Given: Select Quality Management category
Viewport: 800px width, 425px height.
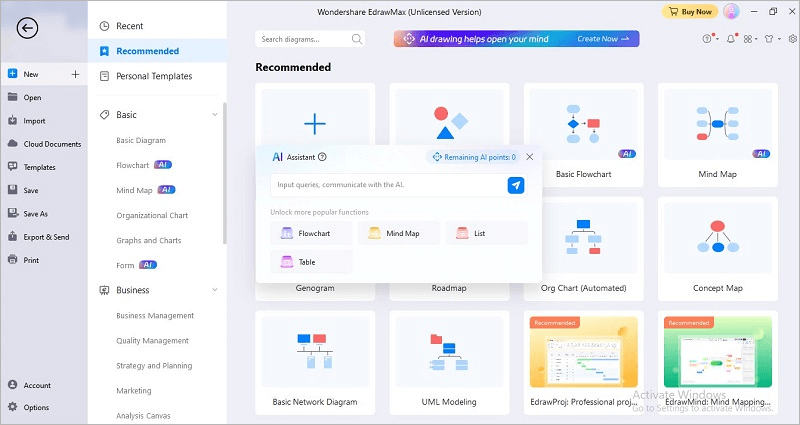Looking at the screenshot, I should tap(152, 340).
